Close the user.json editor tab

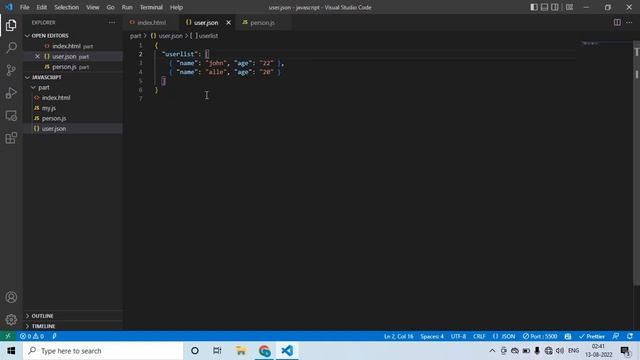[229, 23]
